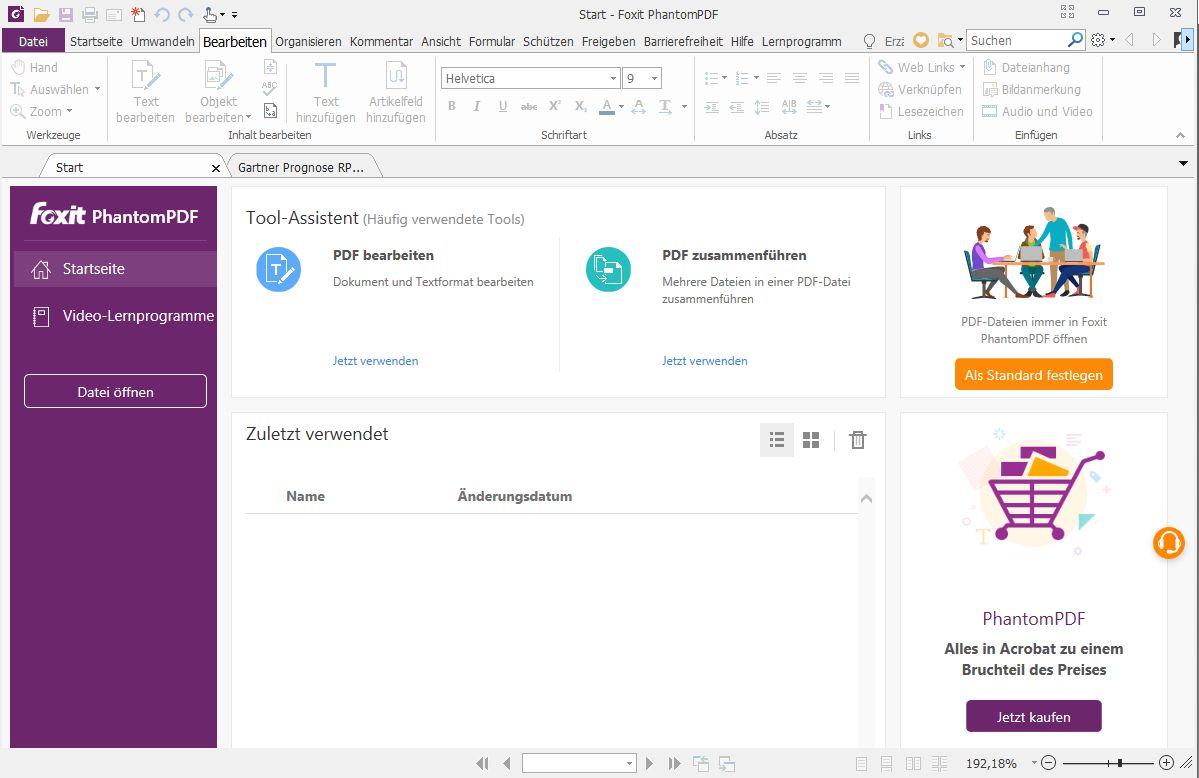Expand the Zoom tool dropdown in Werkzeuge
The image size is (1199, 778).
tap(70, 112)
